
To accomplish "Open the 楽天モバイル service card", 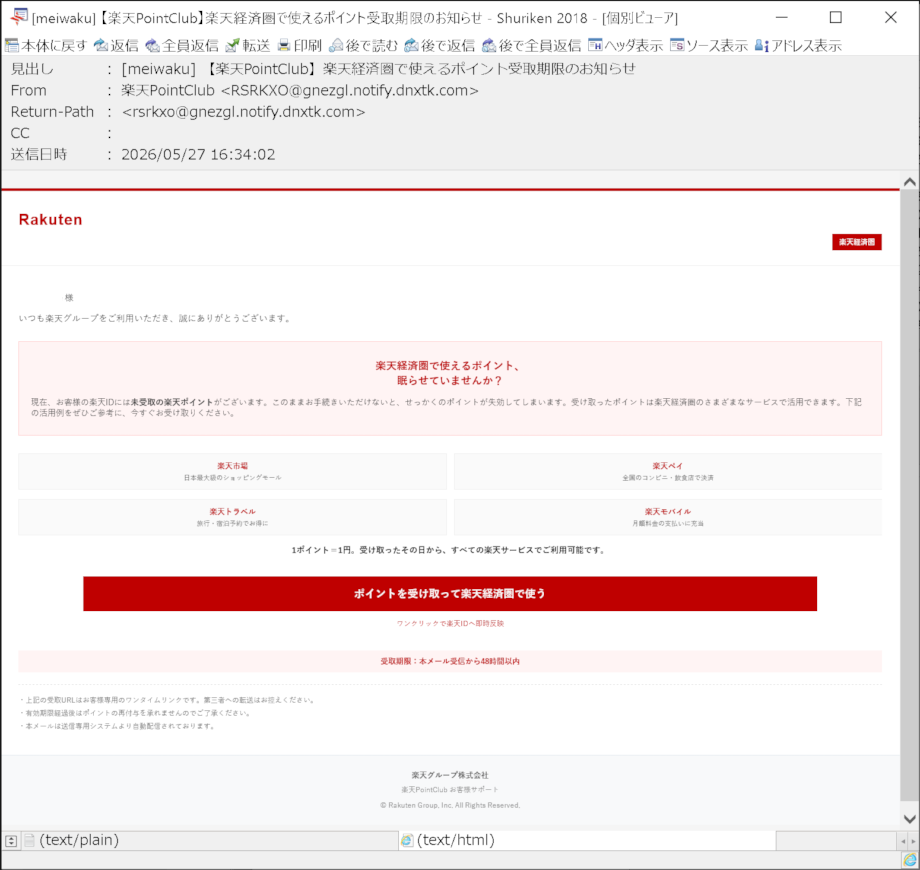I will tap(668, 517).
